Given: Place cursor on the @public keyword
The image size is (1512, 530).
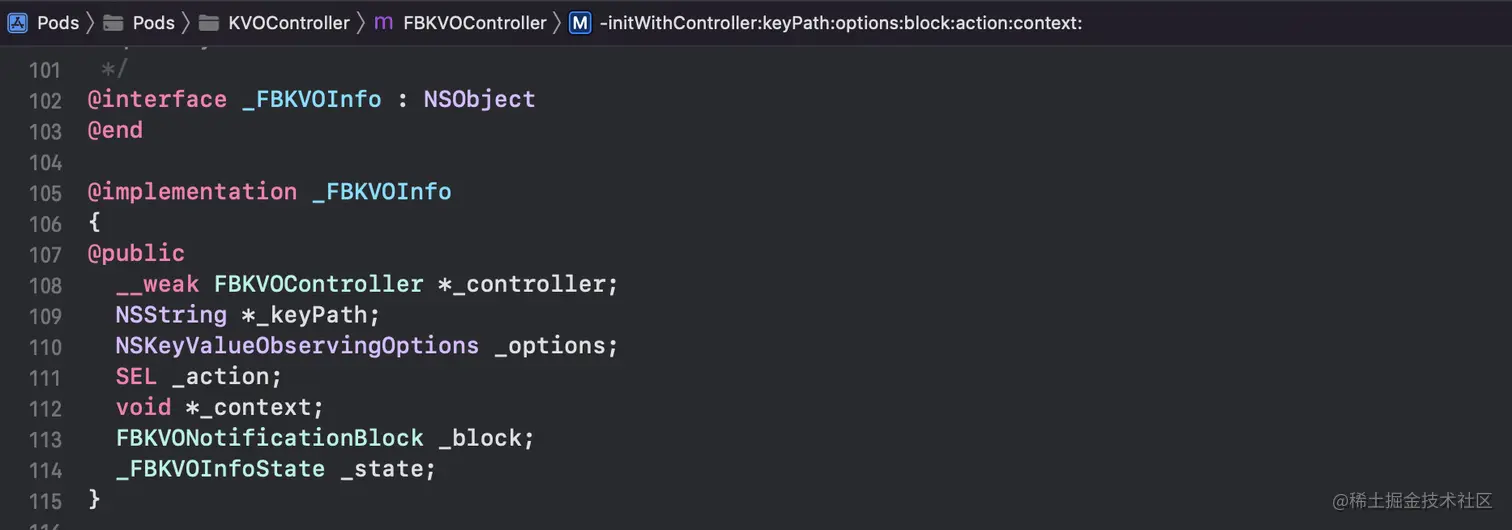Looking at the screenshot, I should (136, 254).
